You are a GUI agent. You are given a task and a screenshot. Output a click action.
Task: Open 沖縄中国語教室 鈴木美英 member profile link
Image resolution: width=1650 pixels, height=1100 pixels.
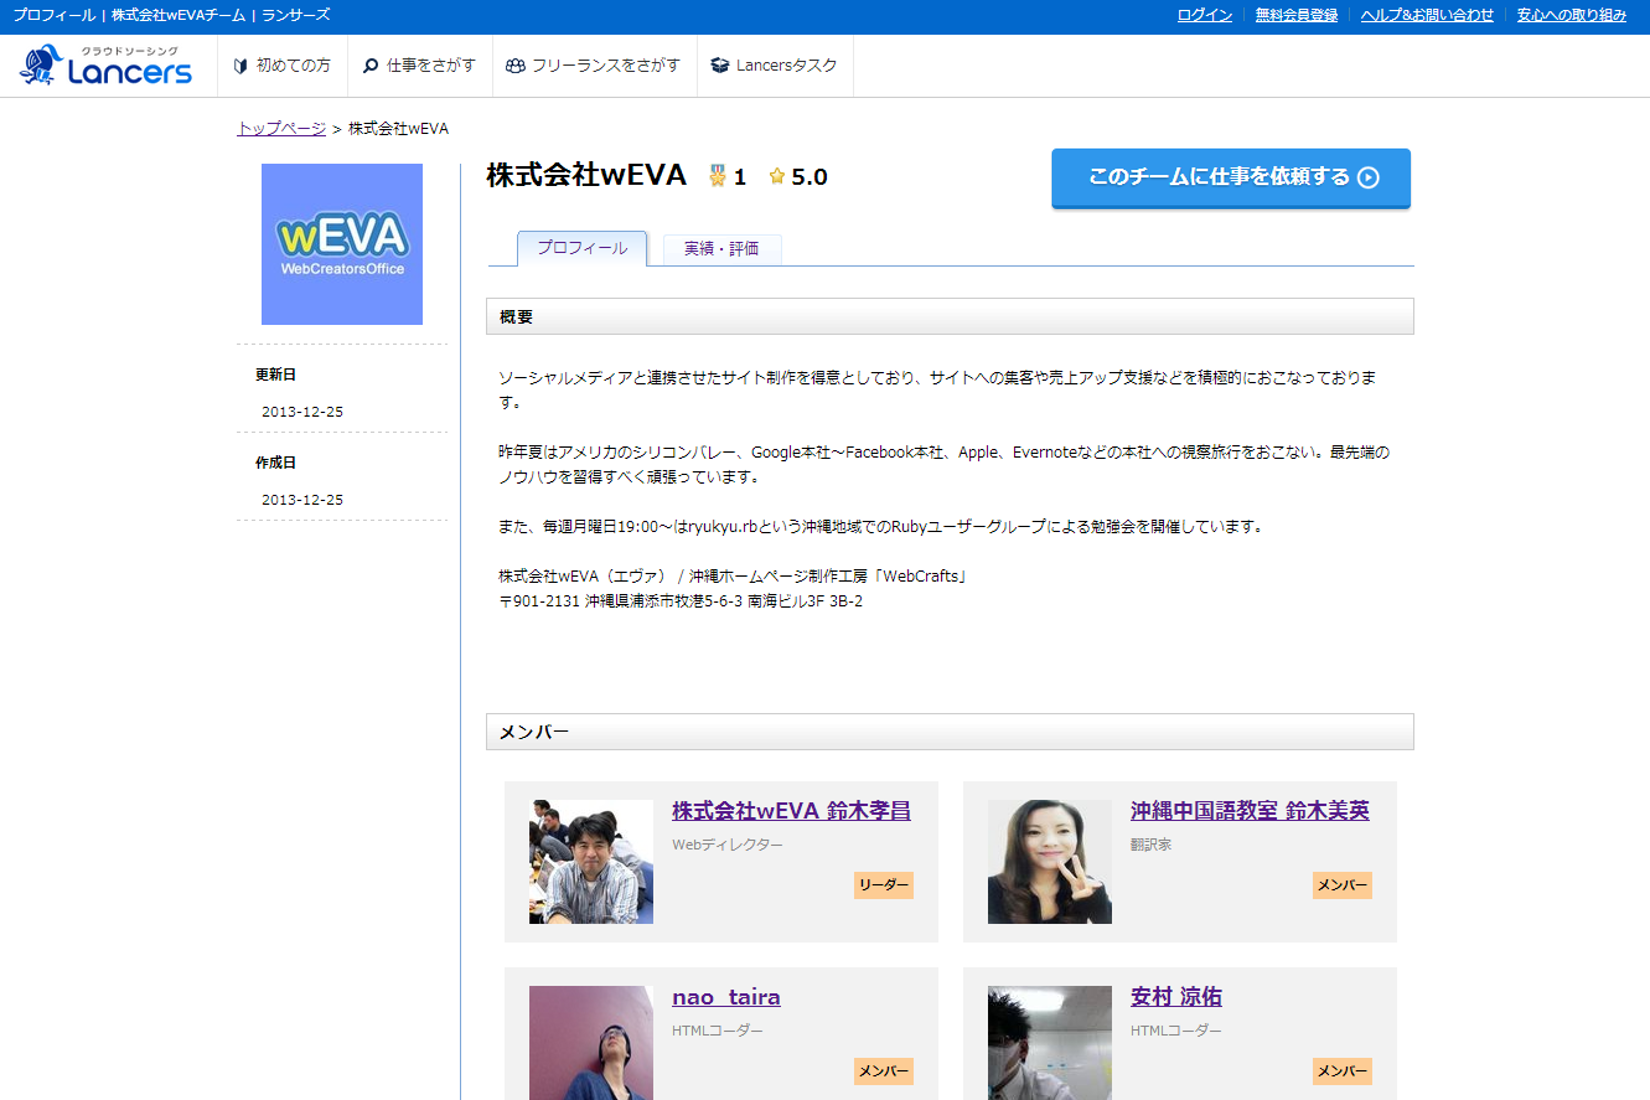[x=1250, y=811]
